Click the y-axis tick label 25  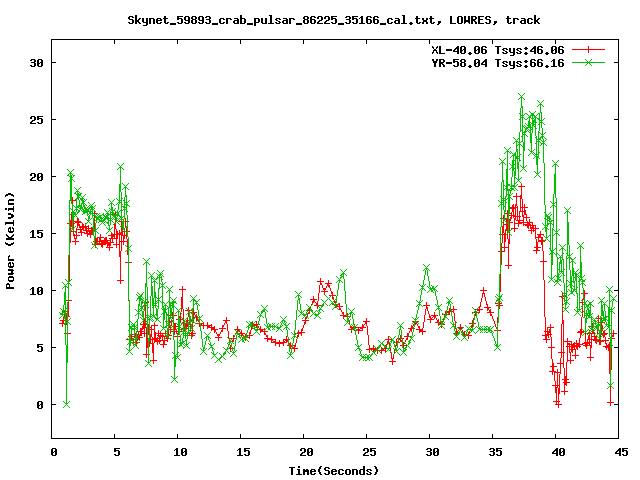(36, 120)
